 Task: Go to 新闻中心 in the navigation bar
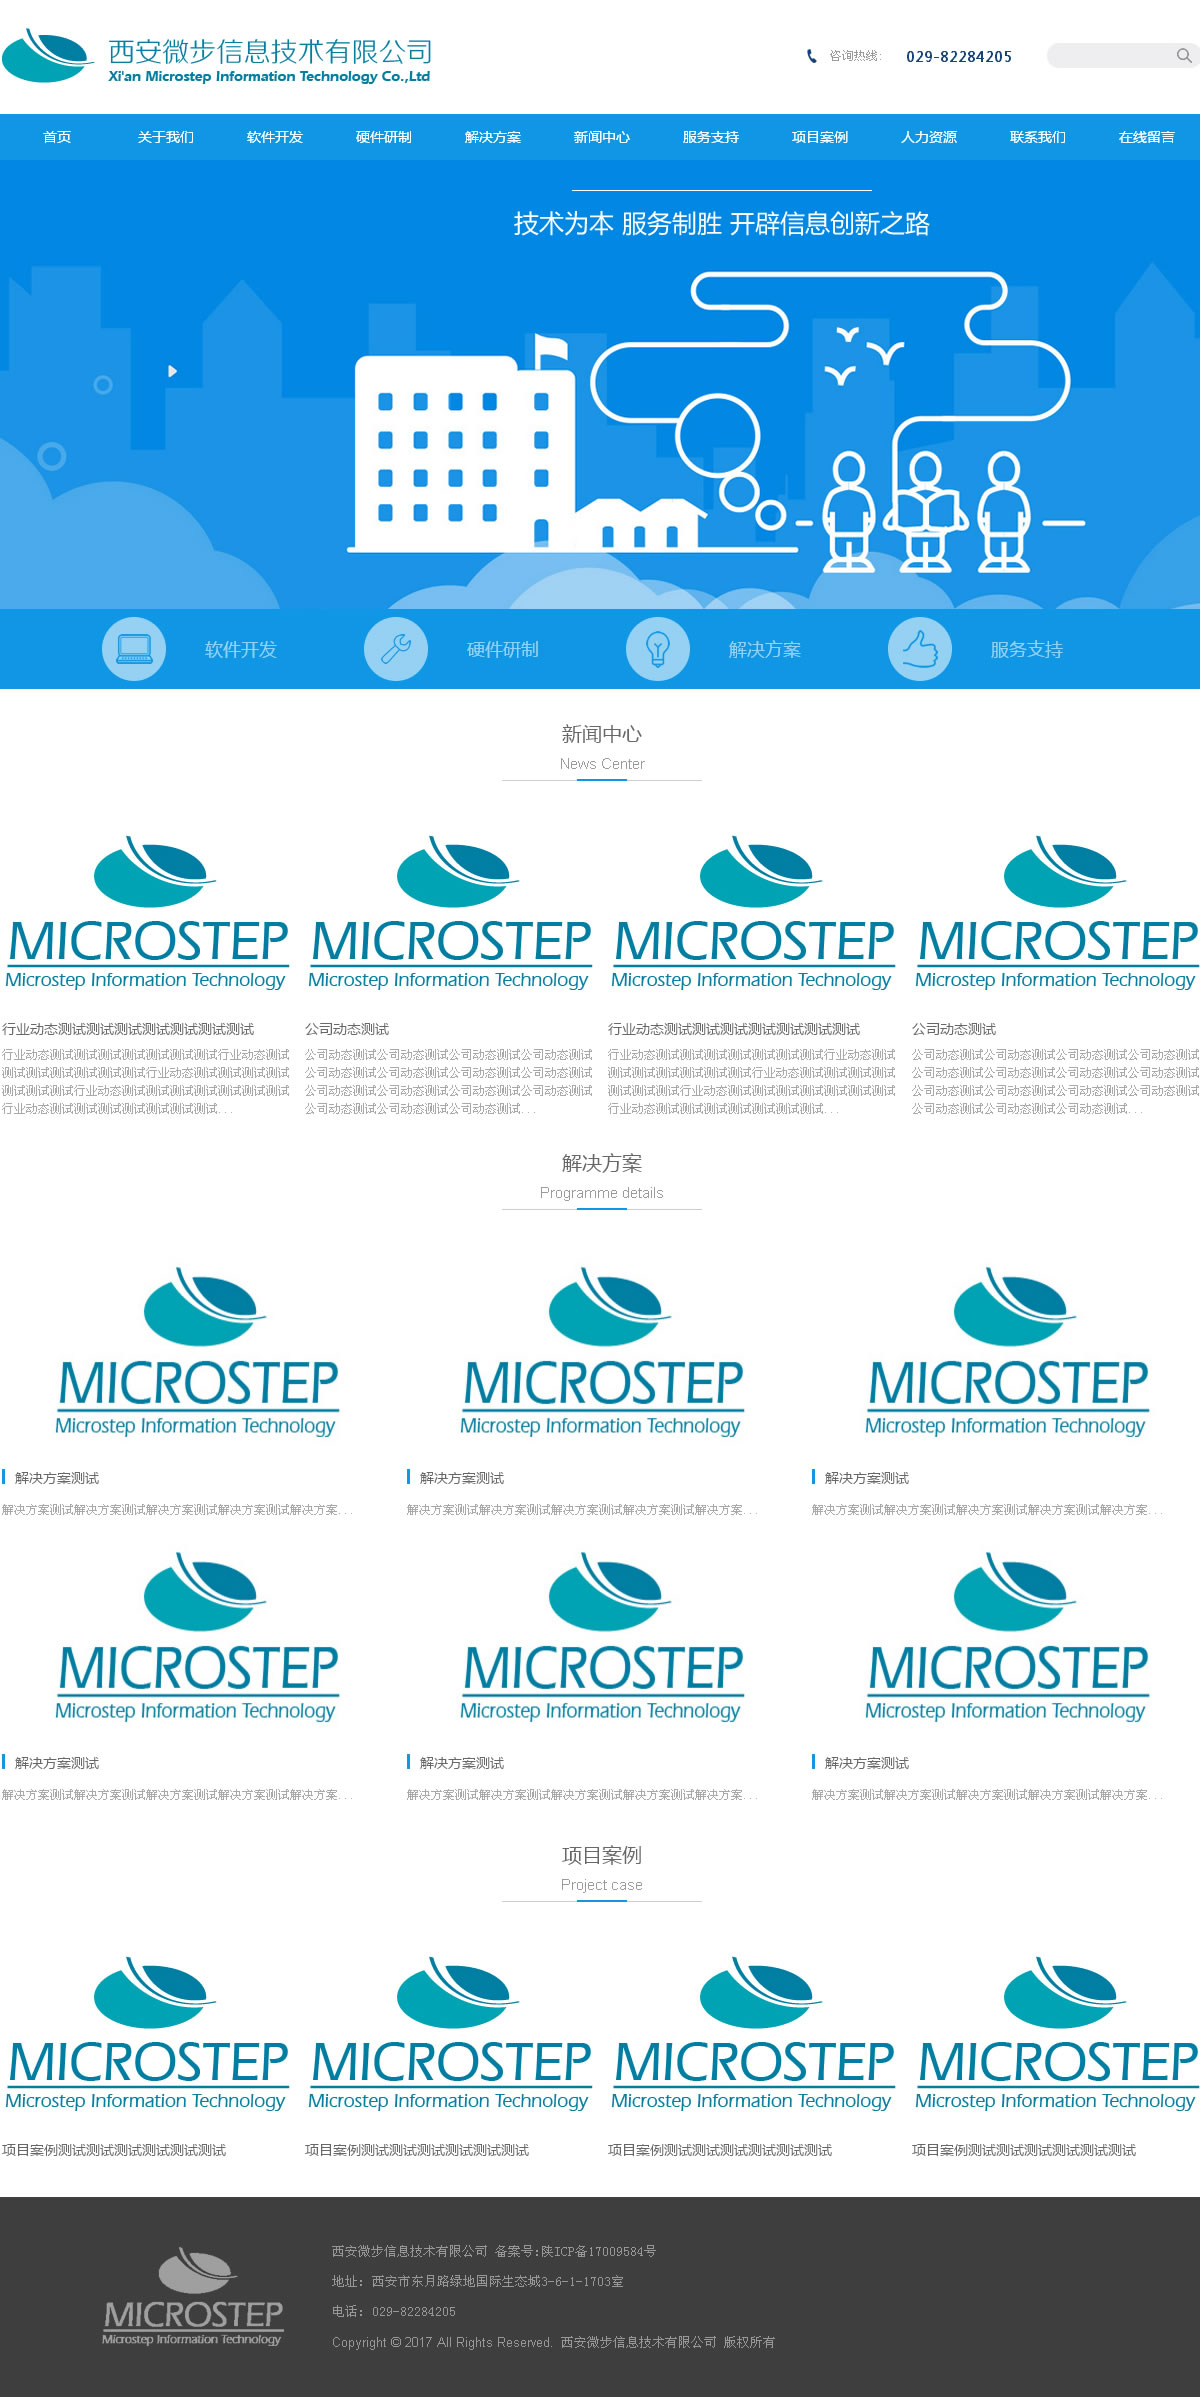coord(602,137)
